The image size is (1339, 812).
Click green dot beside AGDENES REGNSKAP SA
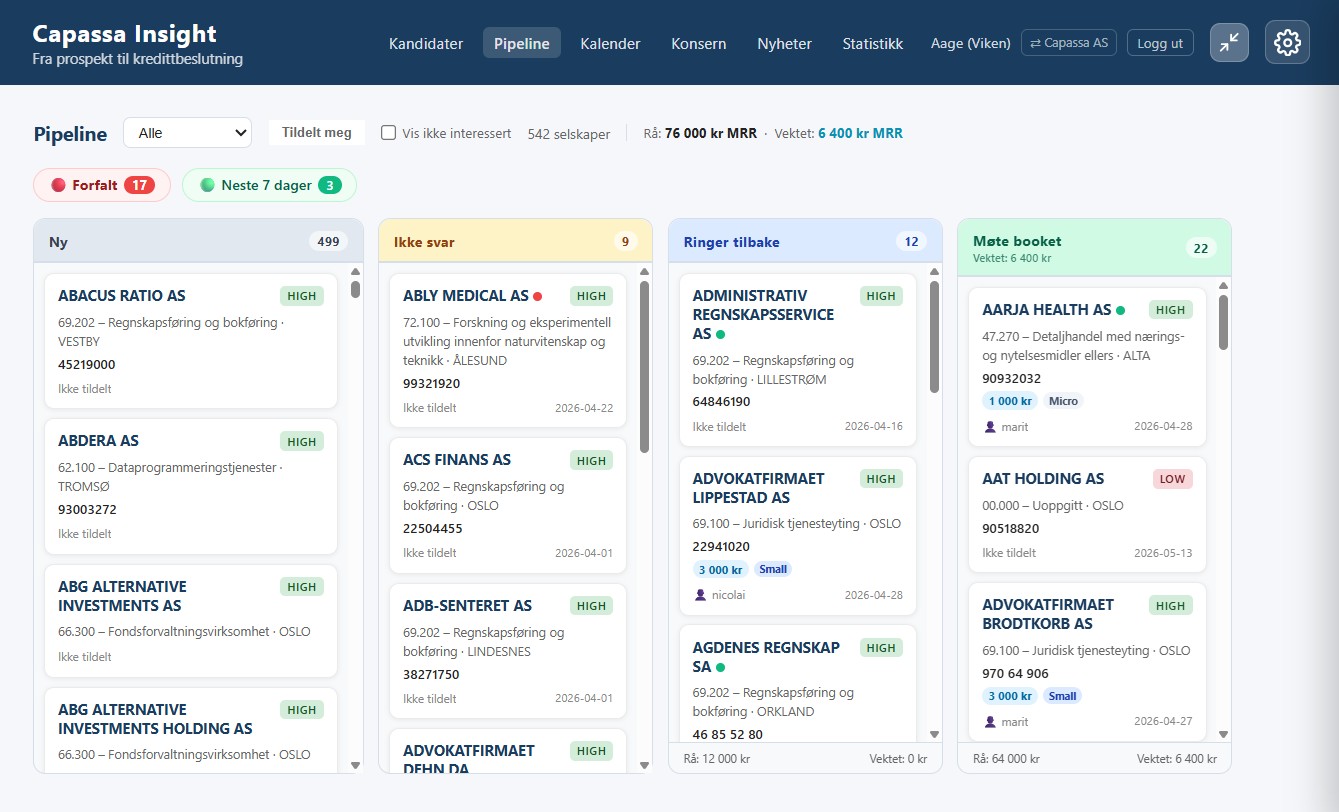[x=720, y=667]
